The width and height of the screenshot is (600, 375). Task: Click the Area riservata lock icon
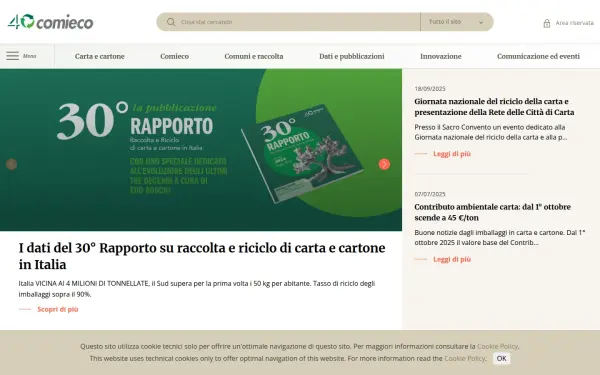coord(547,23)
